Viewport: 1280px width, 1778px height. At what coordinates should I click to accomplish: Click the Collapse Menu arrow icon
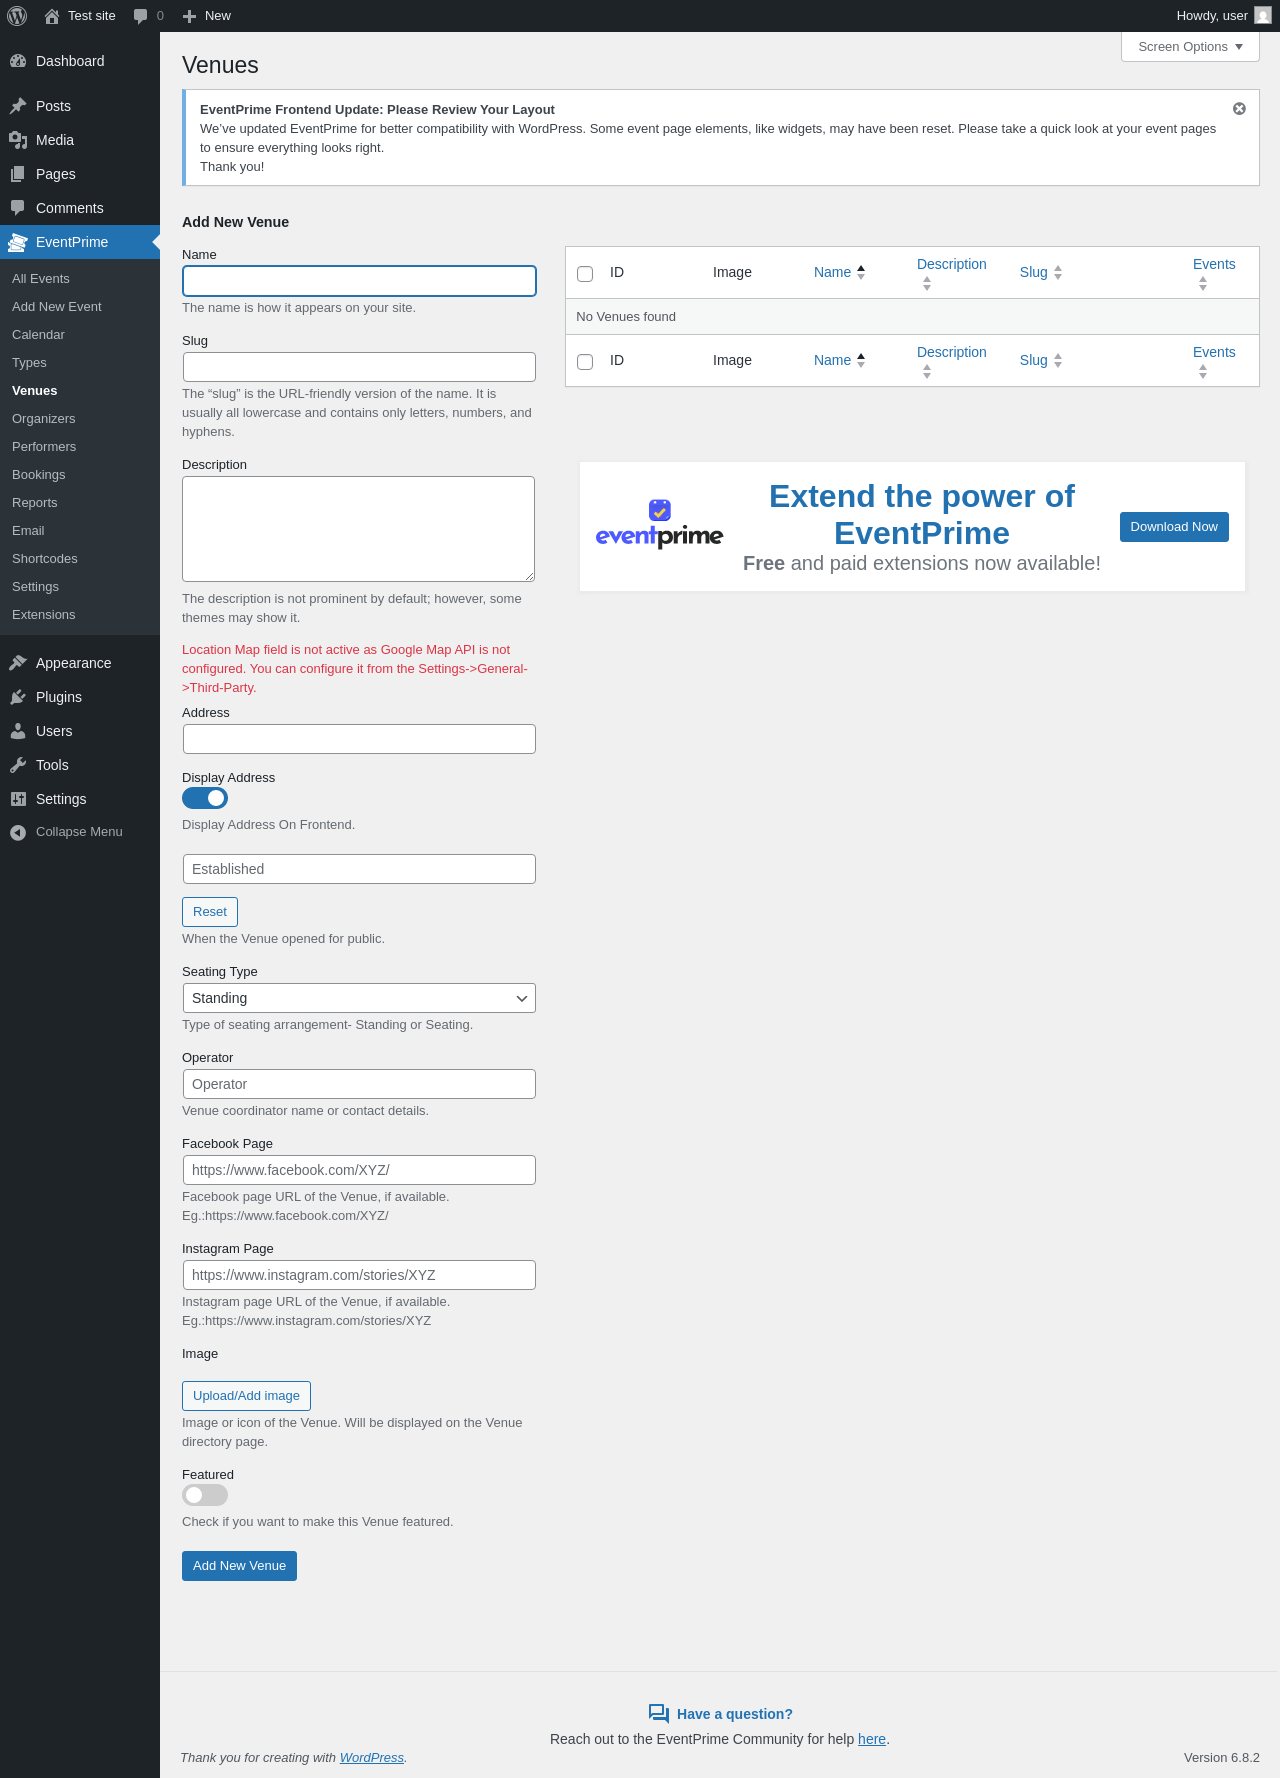pyautogui.click(x=18, y=832)
